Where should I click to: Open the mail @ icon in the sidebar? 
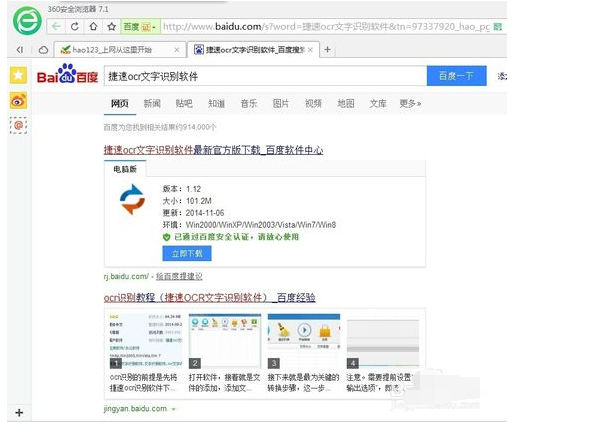pos(18,125)
